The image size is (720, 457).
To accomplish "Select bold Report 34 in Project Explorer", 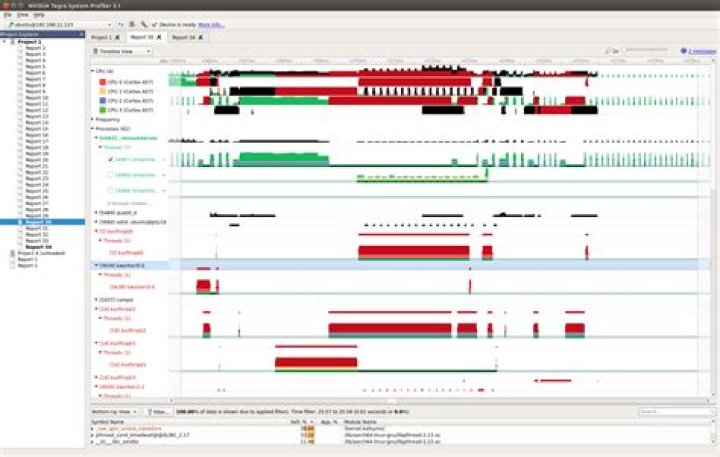I will pyautogui.click(x=38, y=247).
